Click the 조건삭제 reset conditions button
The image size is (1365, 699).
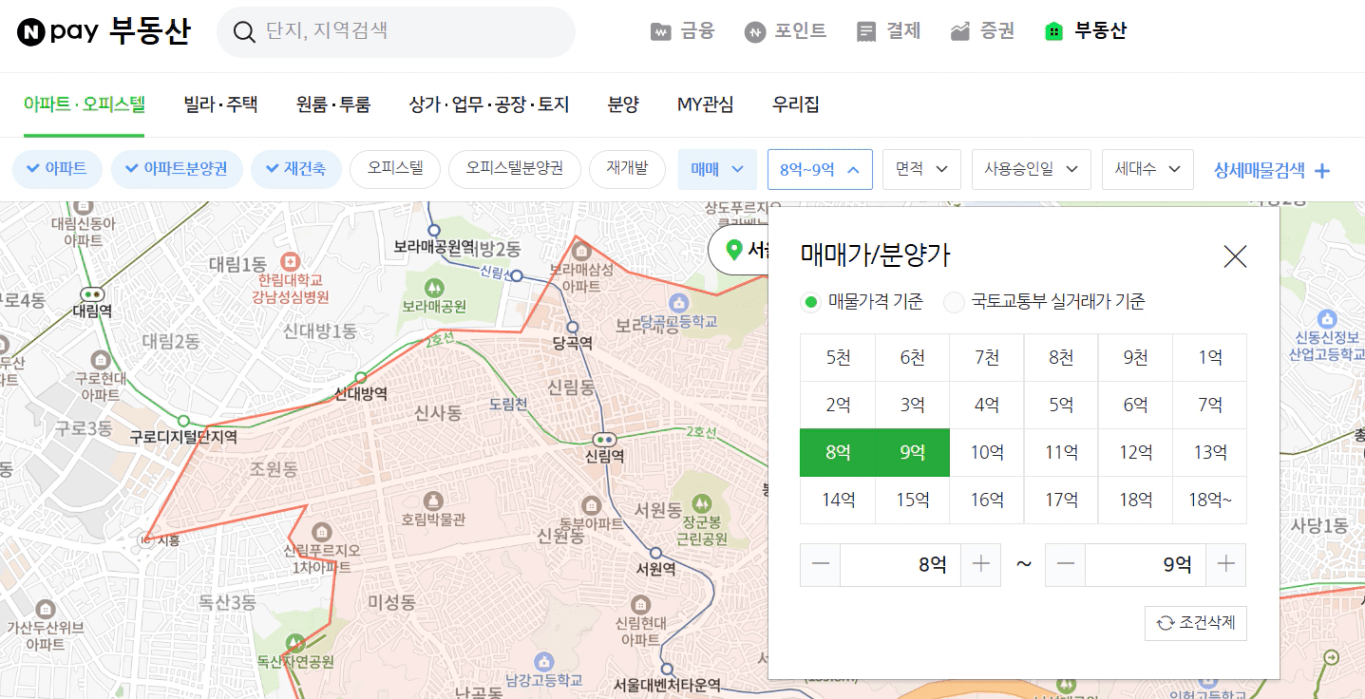[1196, 623]
